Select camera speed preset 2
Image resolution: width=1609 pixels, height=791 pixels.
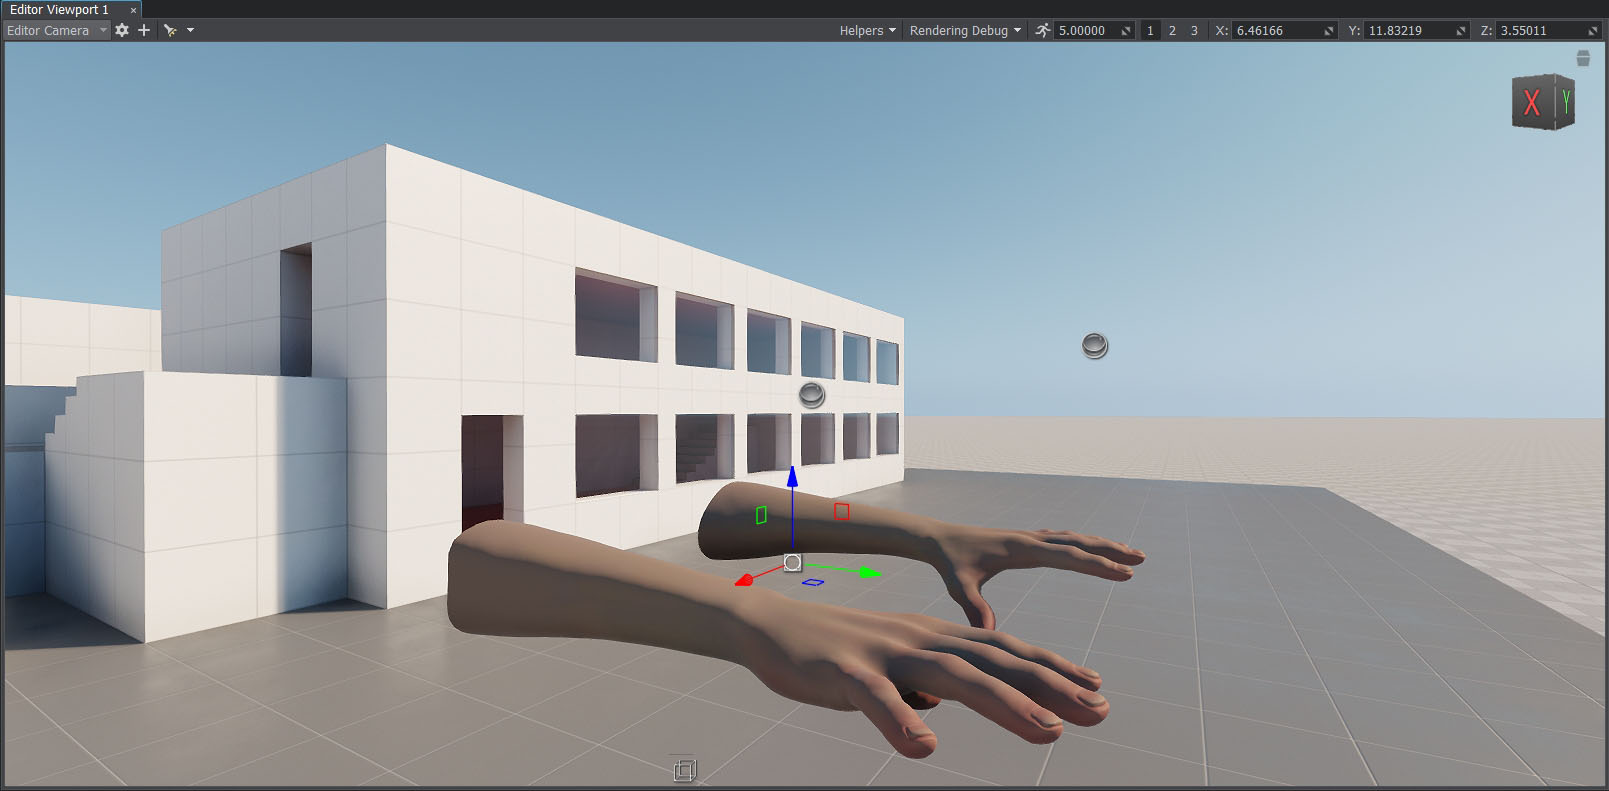[x=1172, y=30]
